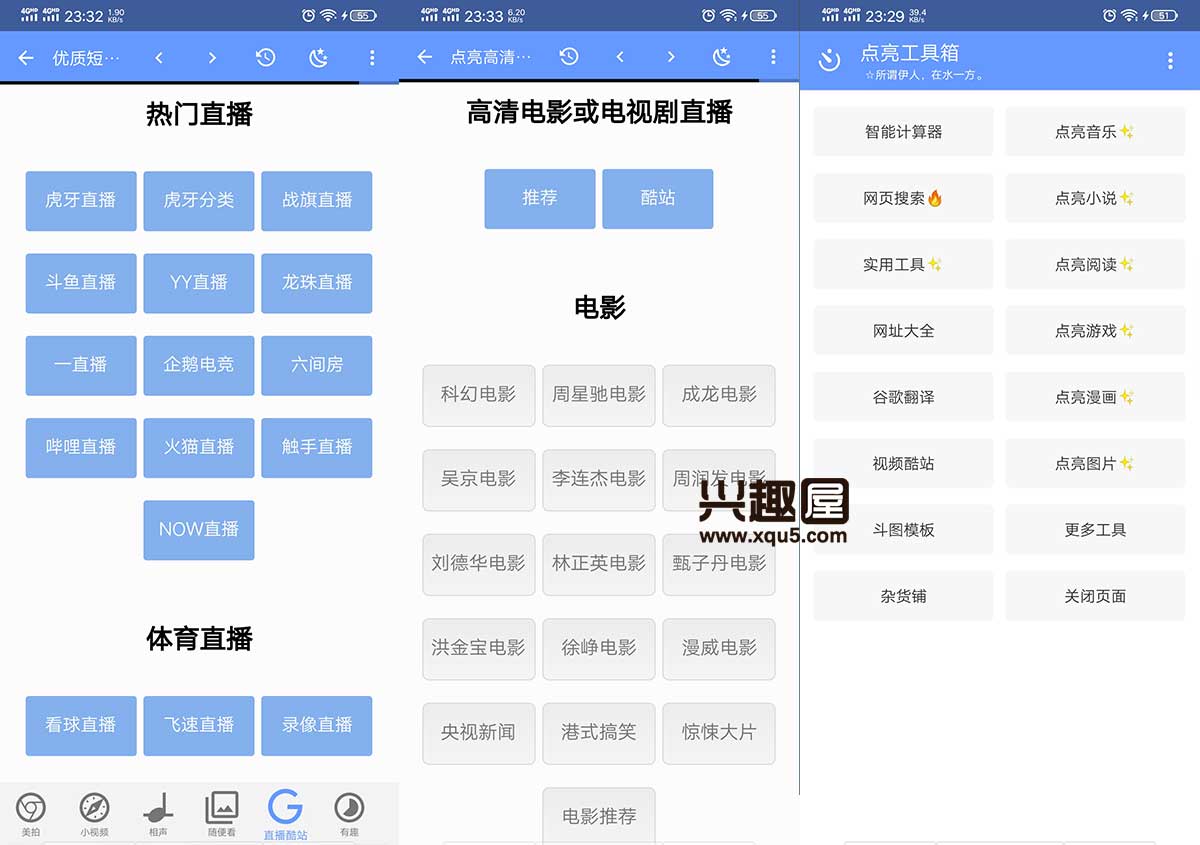Select 周星驰电影 movie category
The height and width of the screenshot is (845, 1200).
click(x=599, y=395)
